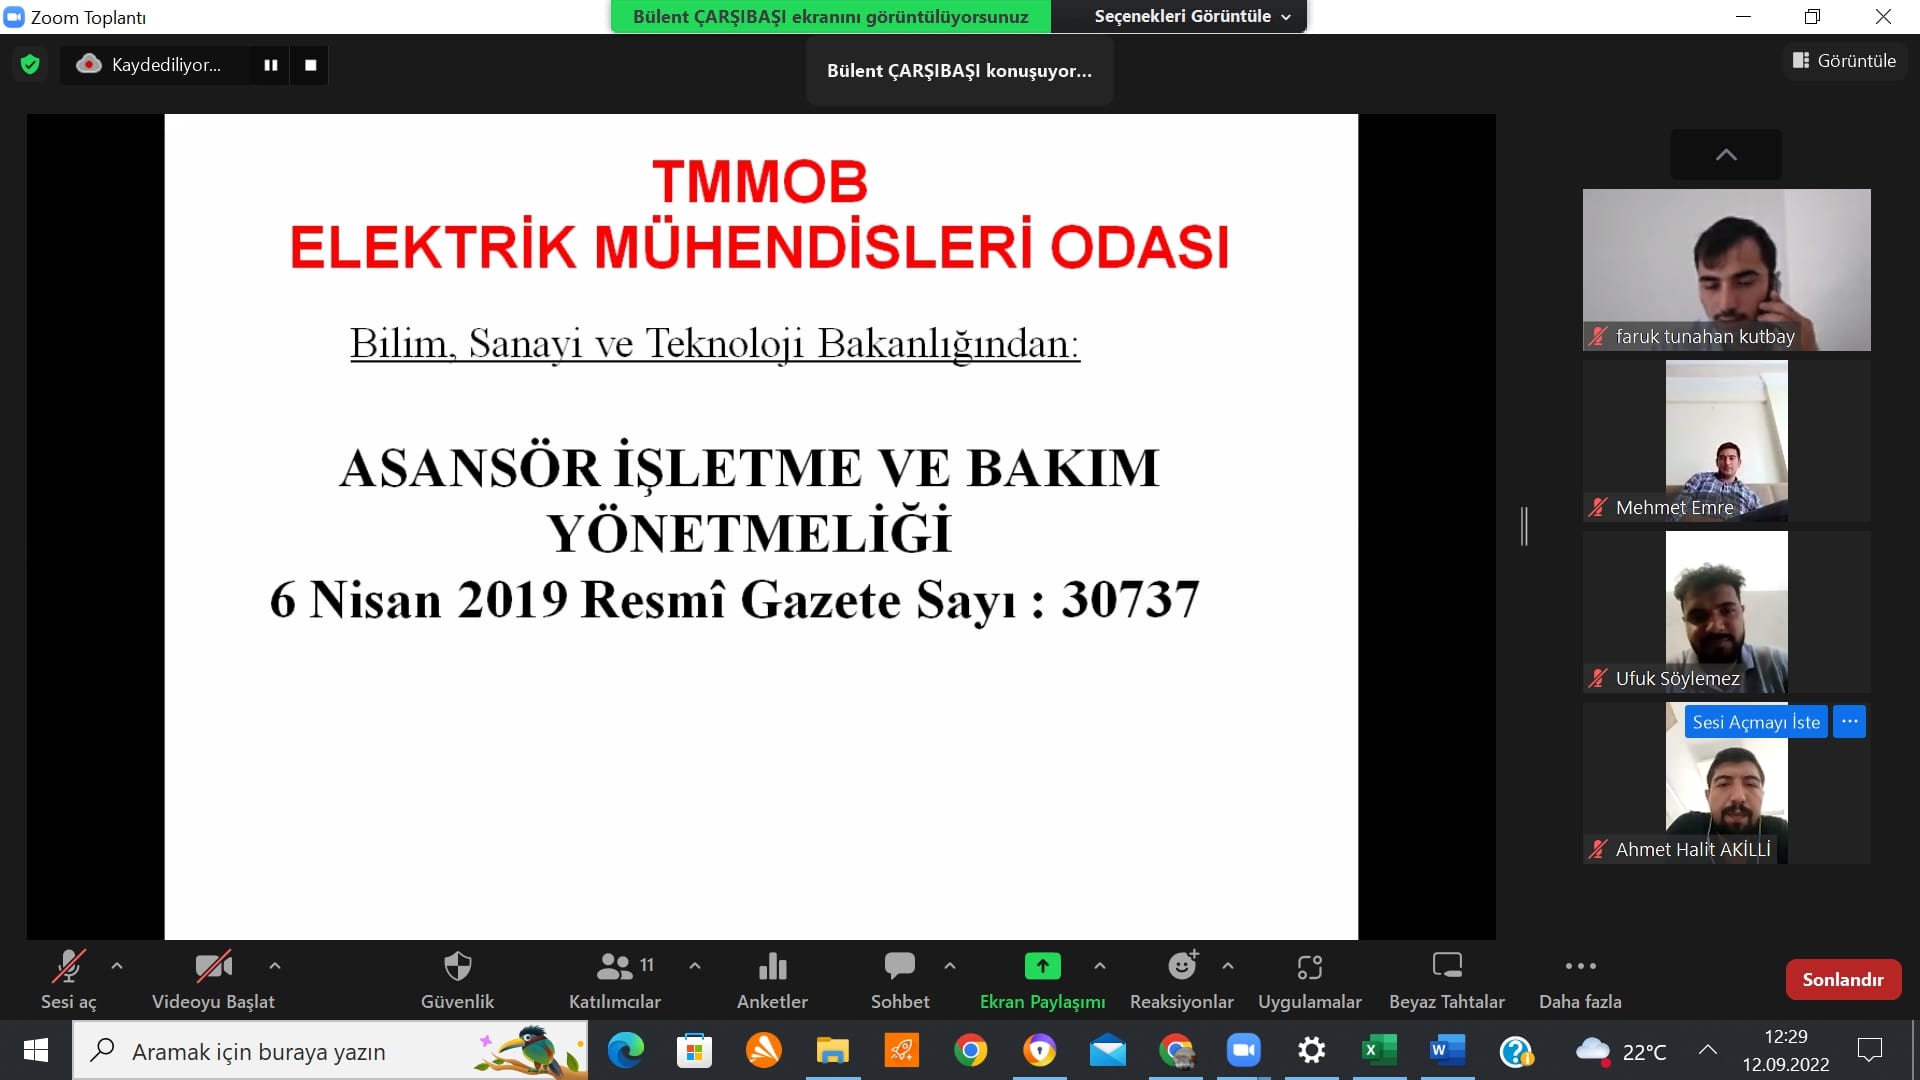This screenshot has height=1080, width=1920.
Task: Open Reaksiyonlar emoji reactions
Action: click(x=1182, y=980)
